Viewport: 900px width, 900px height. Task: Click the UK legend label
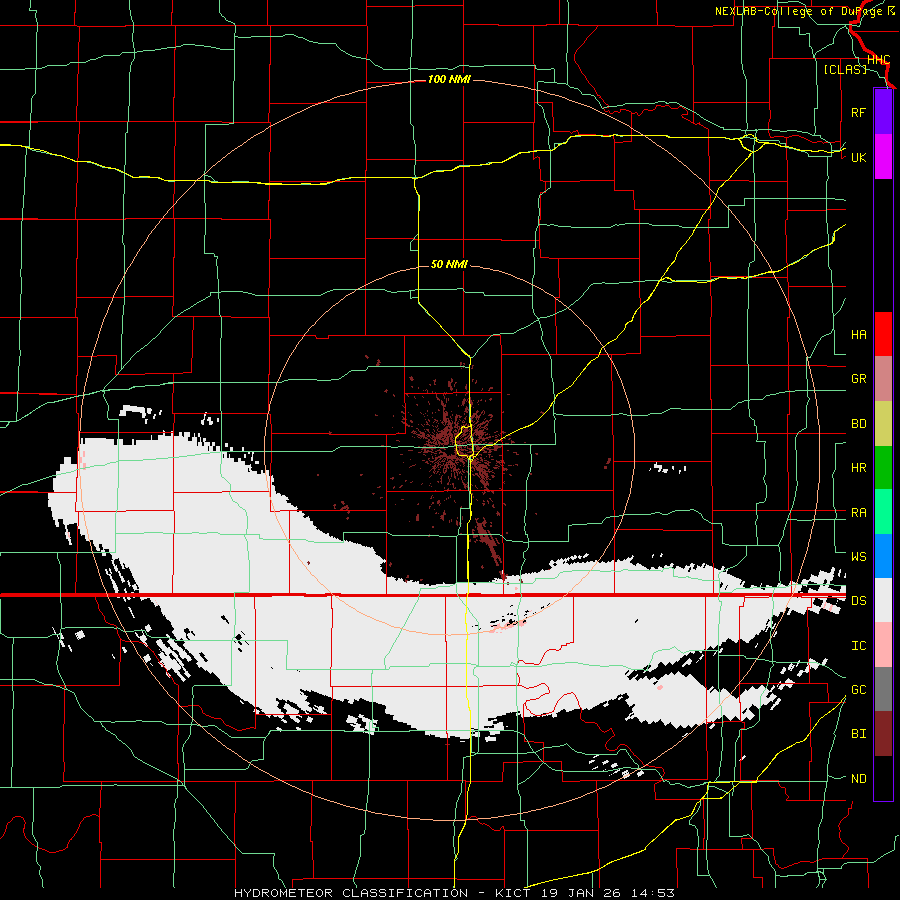(858, 157)
